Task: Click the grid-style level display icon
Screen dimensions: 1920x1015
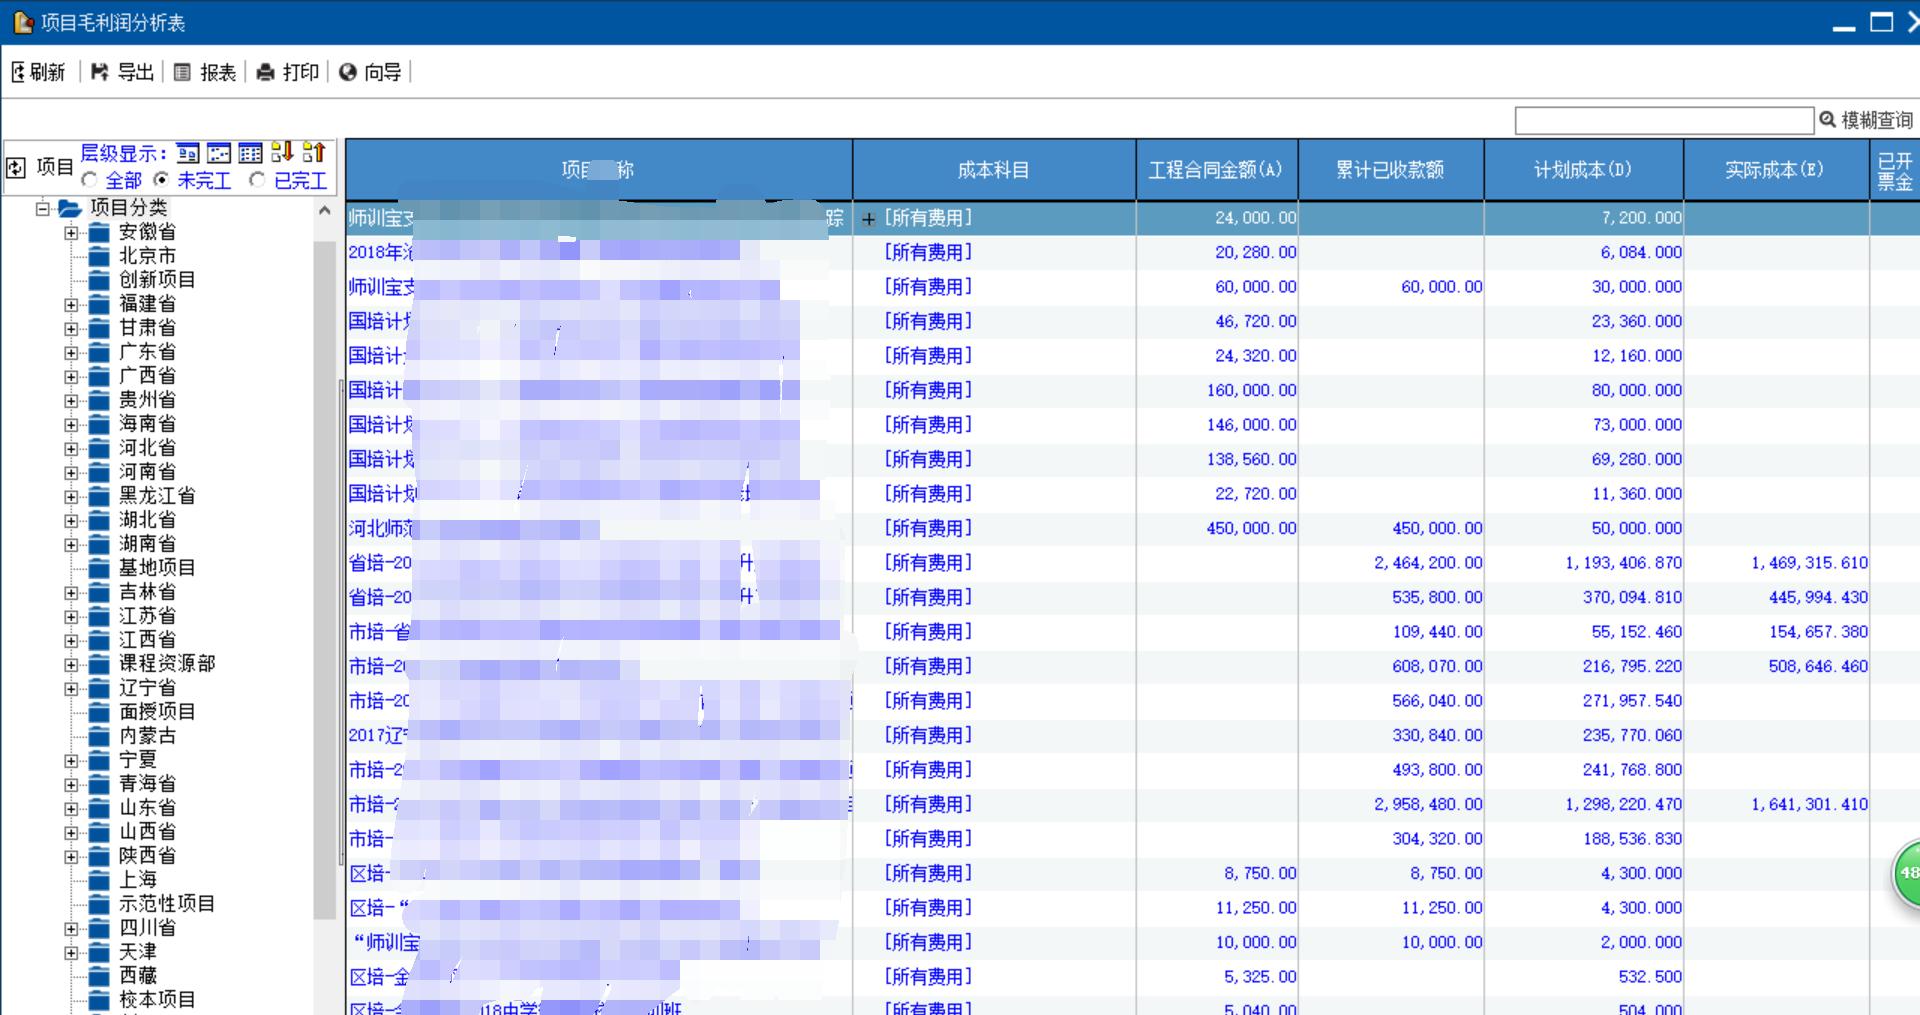Action: coord(250,153)
